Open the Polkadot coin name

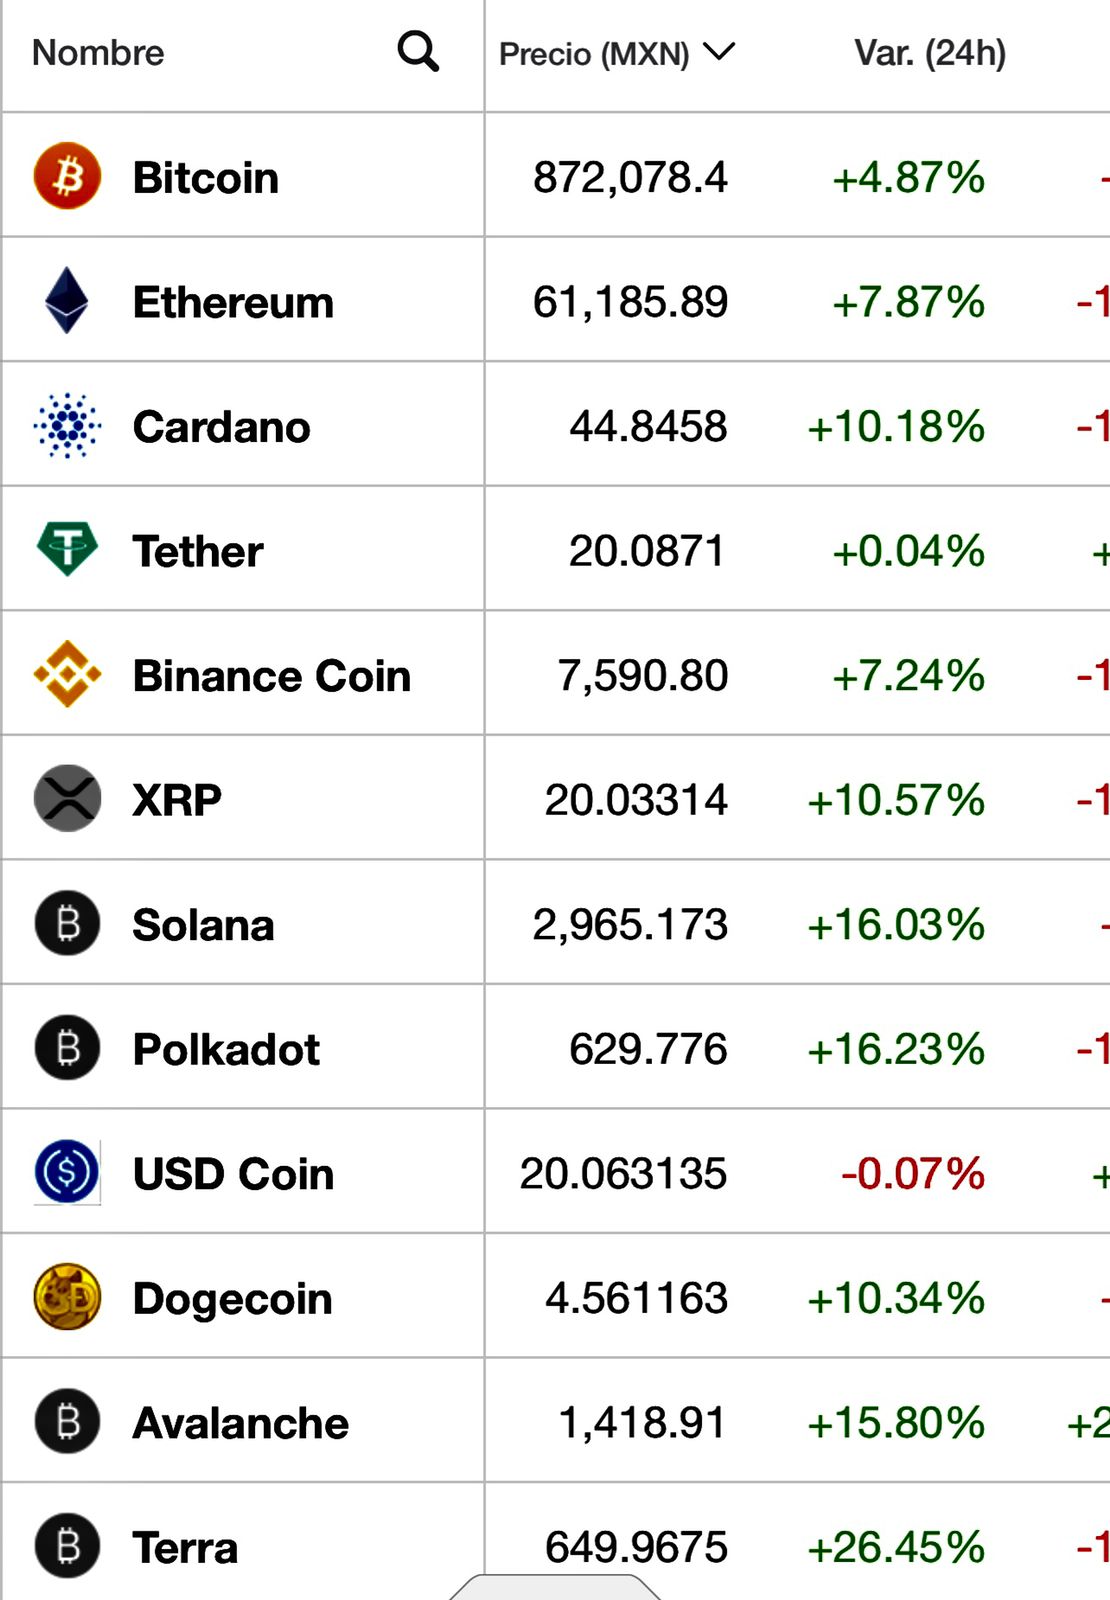[226, 1049]
